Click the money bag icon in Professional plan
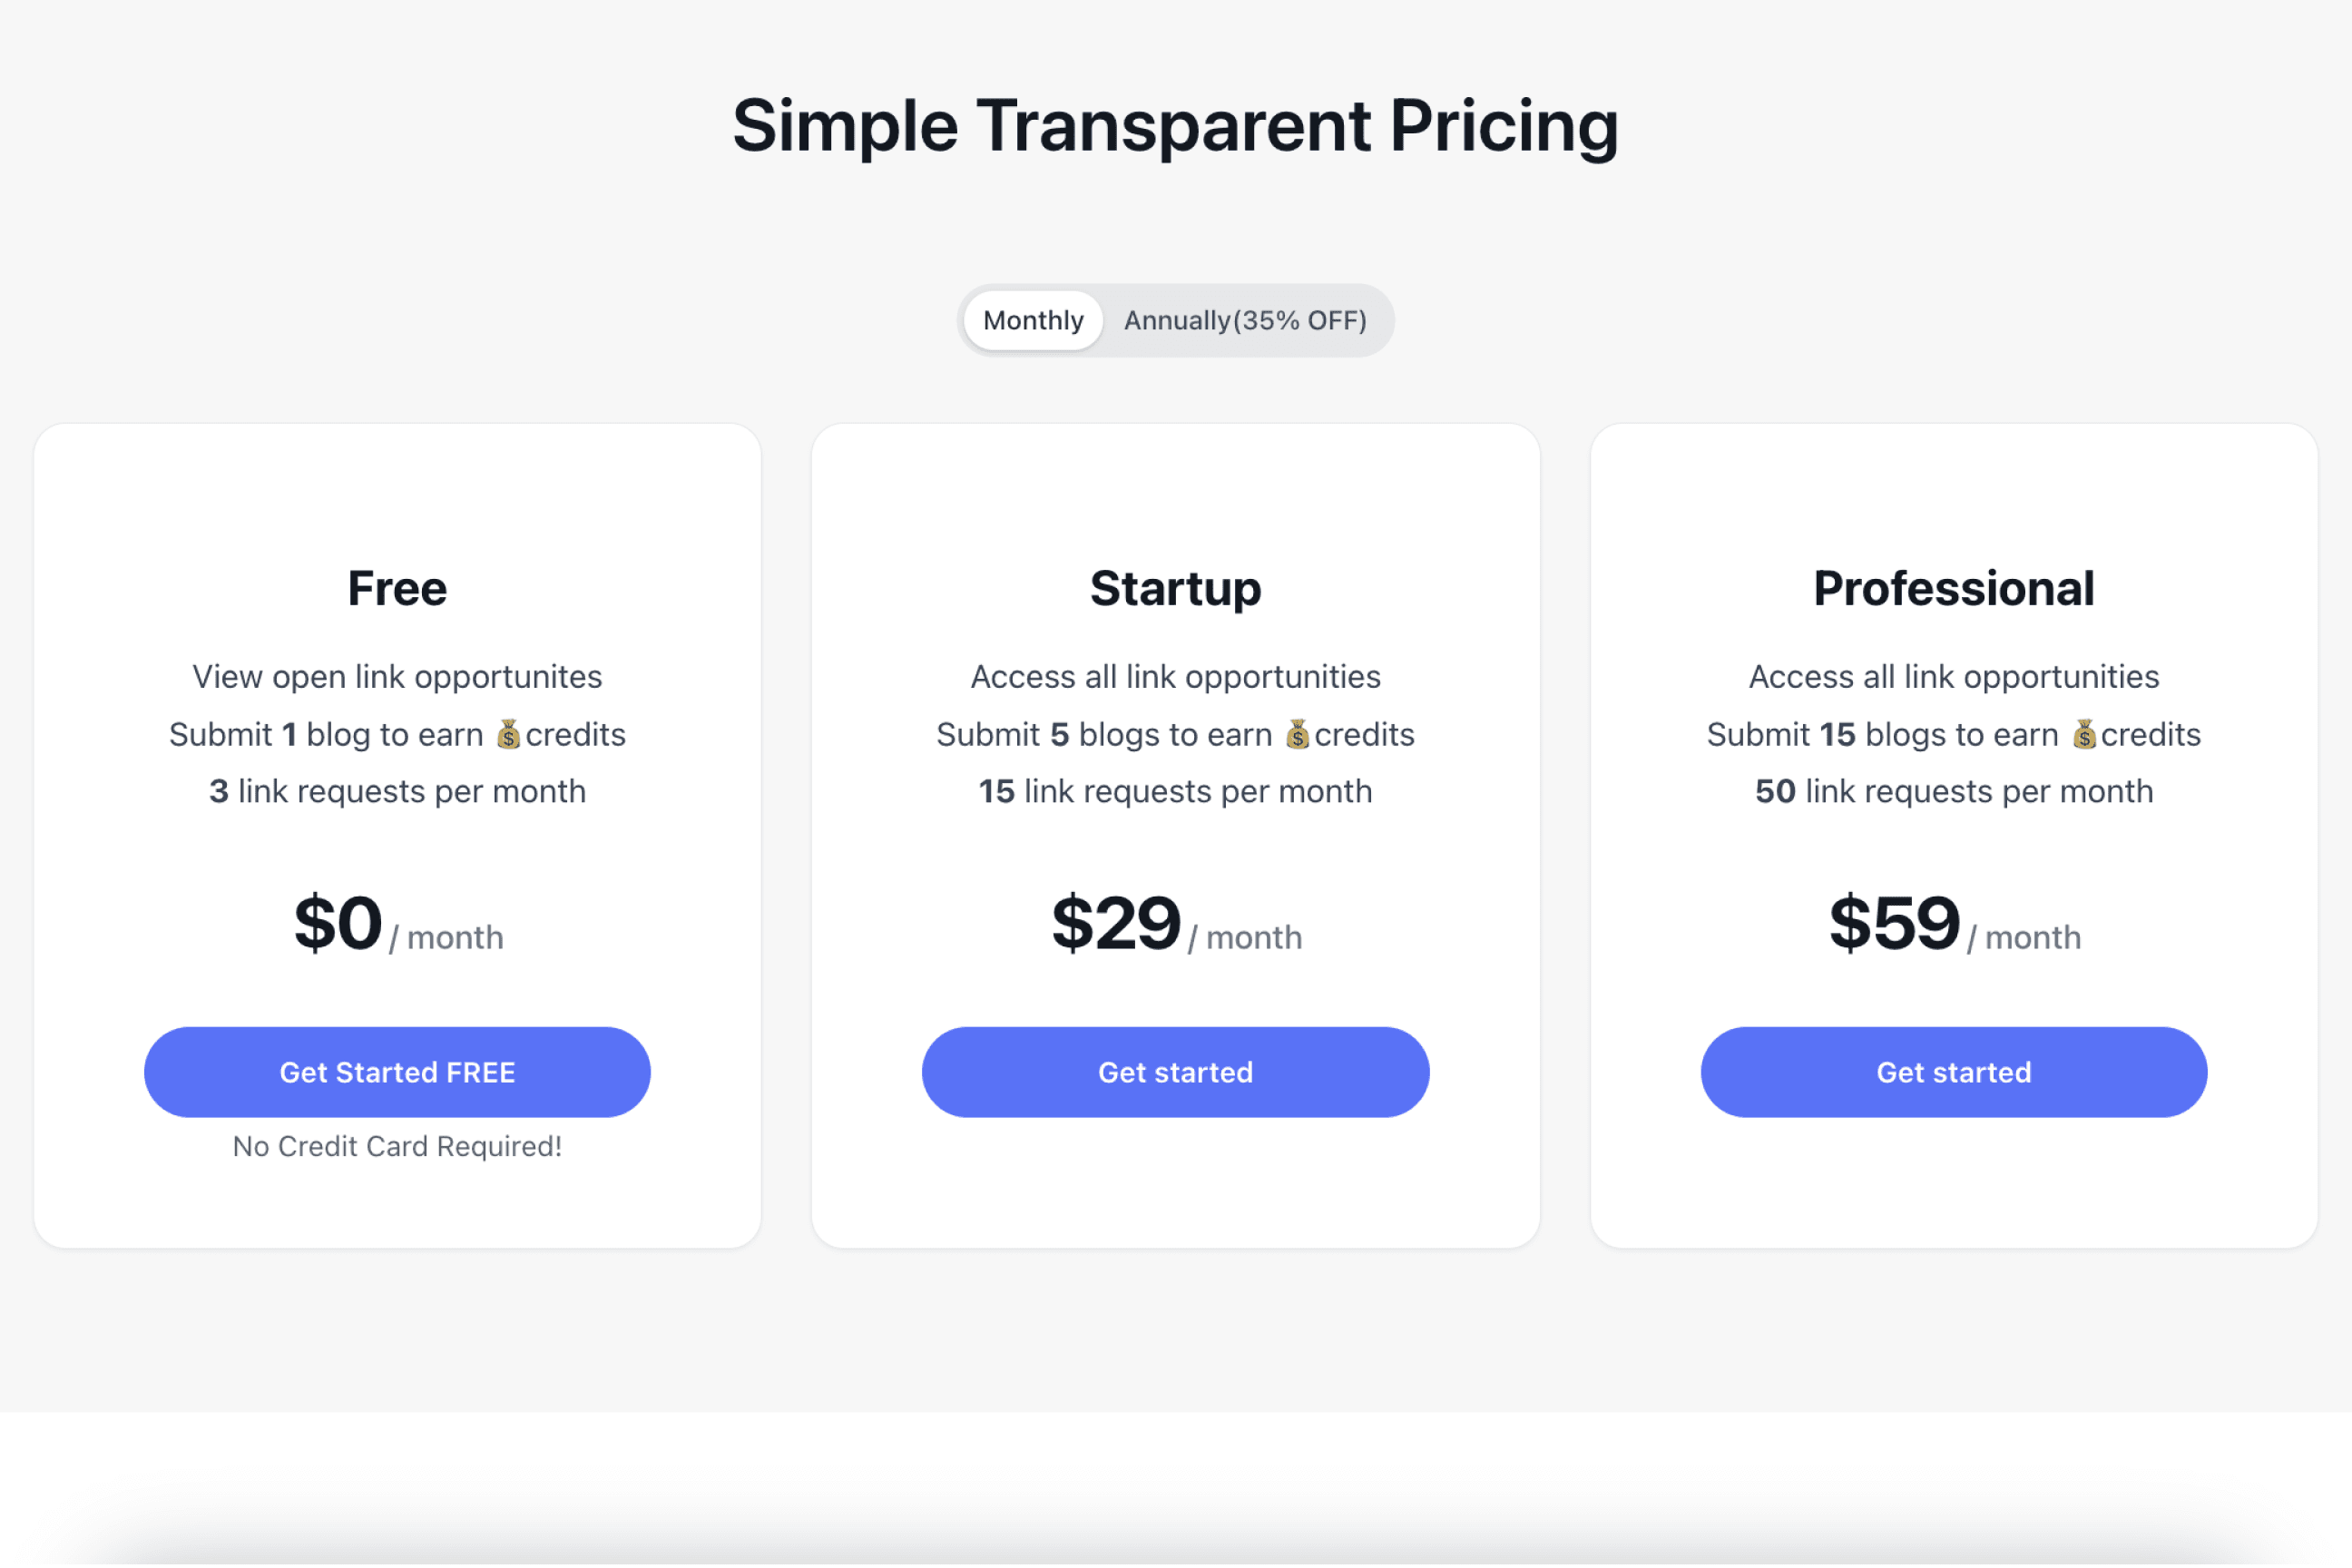The height and width of the screenshot is (1568, 2352). (2084, 735)
